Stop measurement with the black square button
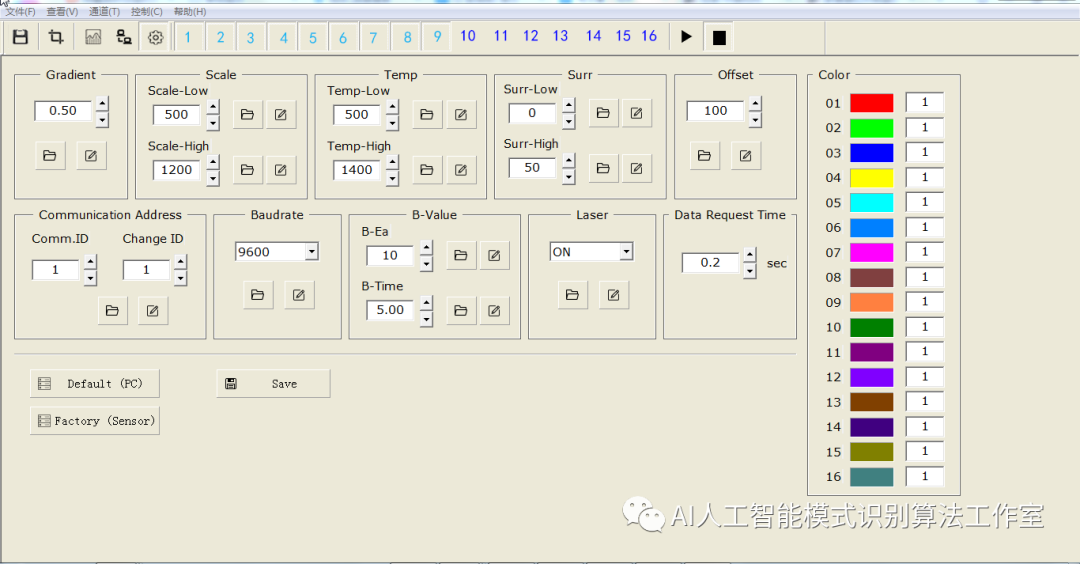The height and width of the screenshot is (564, 1080). coord(719,37)
